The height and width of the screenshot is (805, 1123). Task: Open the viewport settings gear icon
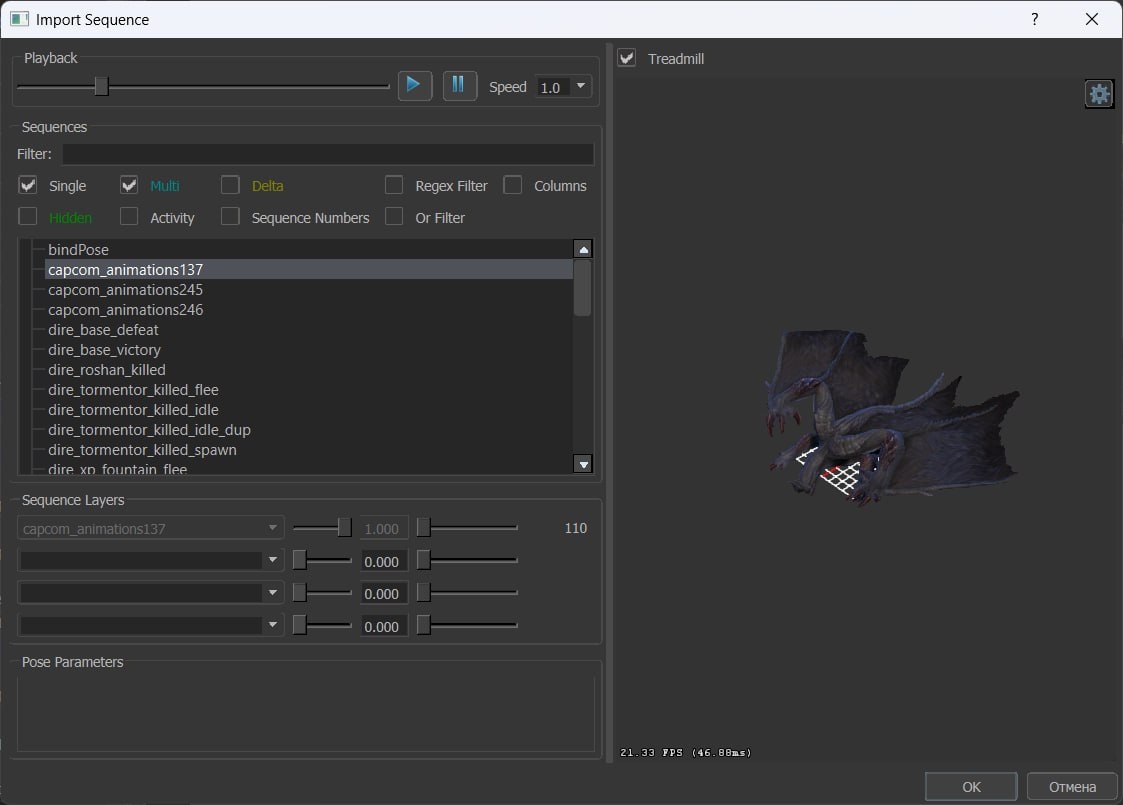click(x=1099, y=94)
